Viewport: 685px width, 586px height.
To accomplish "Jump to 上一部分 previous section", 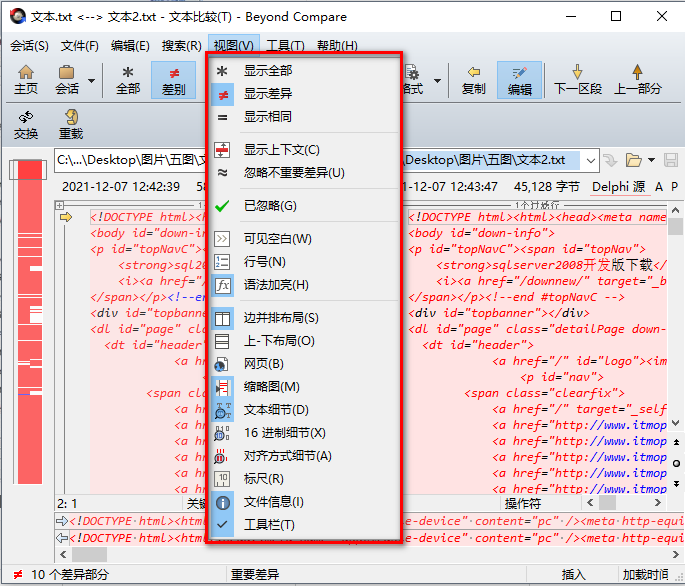I will 637,80.
